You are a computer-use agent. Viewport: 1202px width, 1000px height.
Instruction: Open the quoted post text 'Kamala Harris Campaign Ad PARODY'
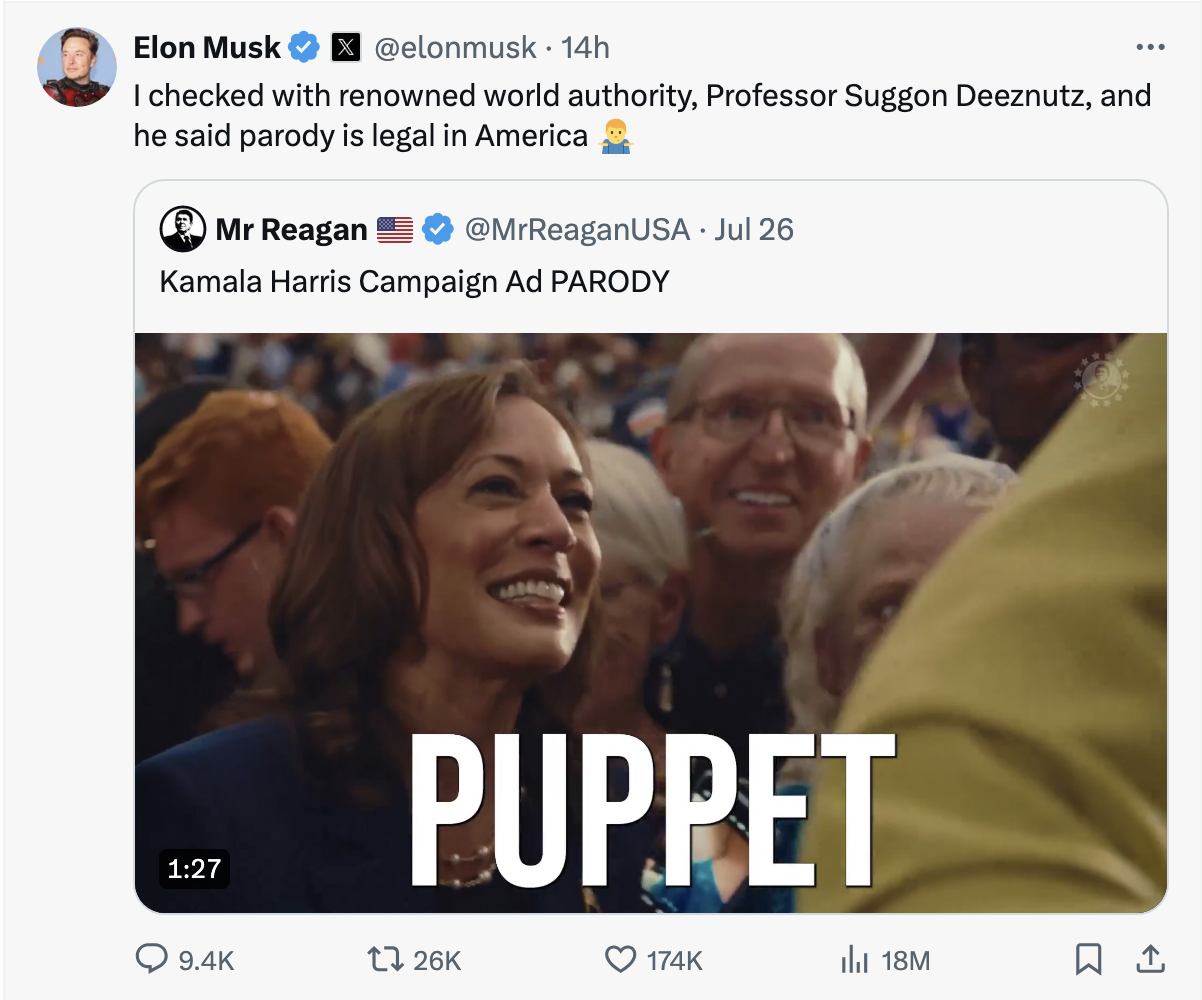point(414,281)
